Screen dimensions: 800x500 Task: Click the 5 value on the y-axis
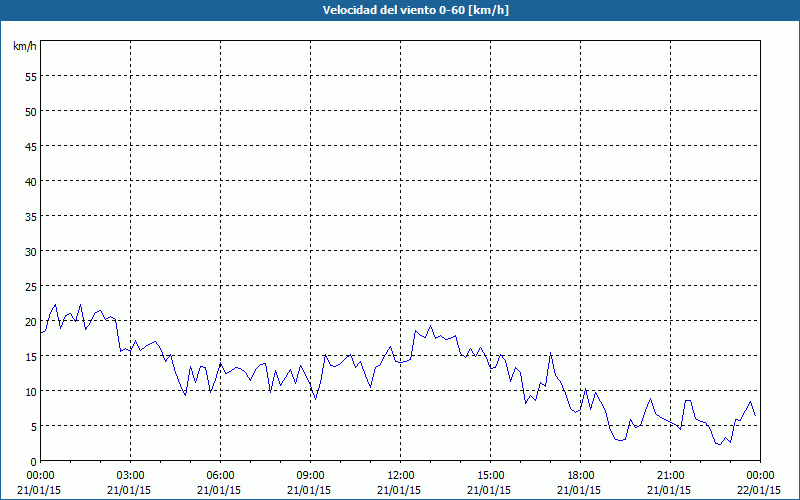pyautogui.click(x=34, y=427)
